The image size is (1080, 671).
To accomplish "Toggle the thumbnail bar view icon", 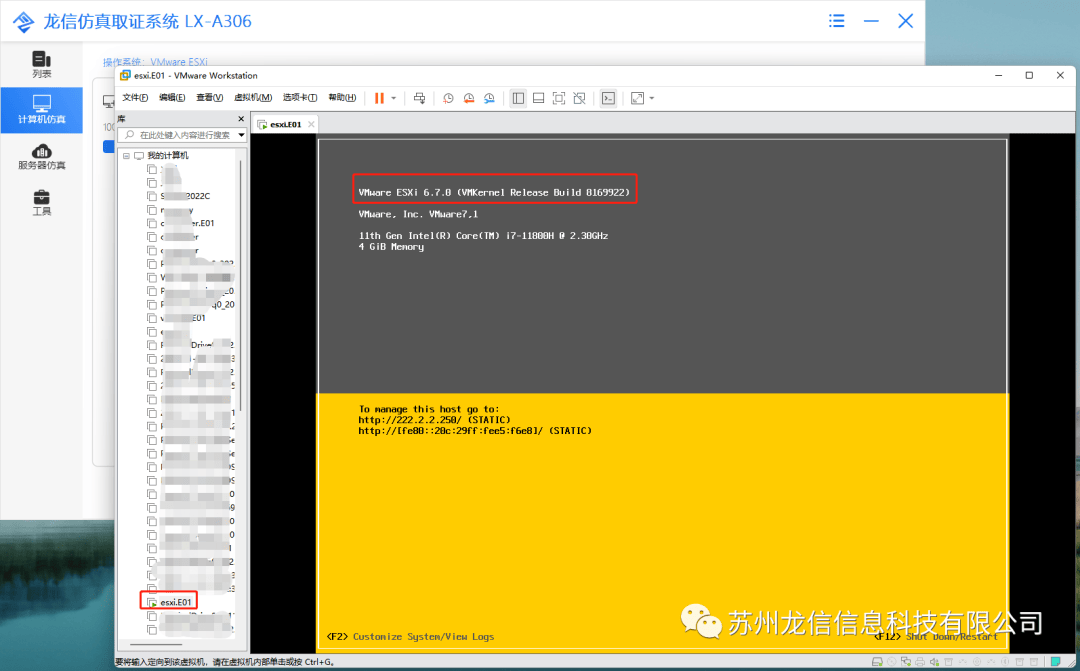I will 539,98.
